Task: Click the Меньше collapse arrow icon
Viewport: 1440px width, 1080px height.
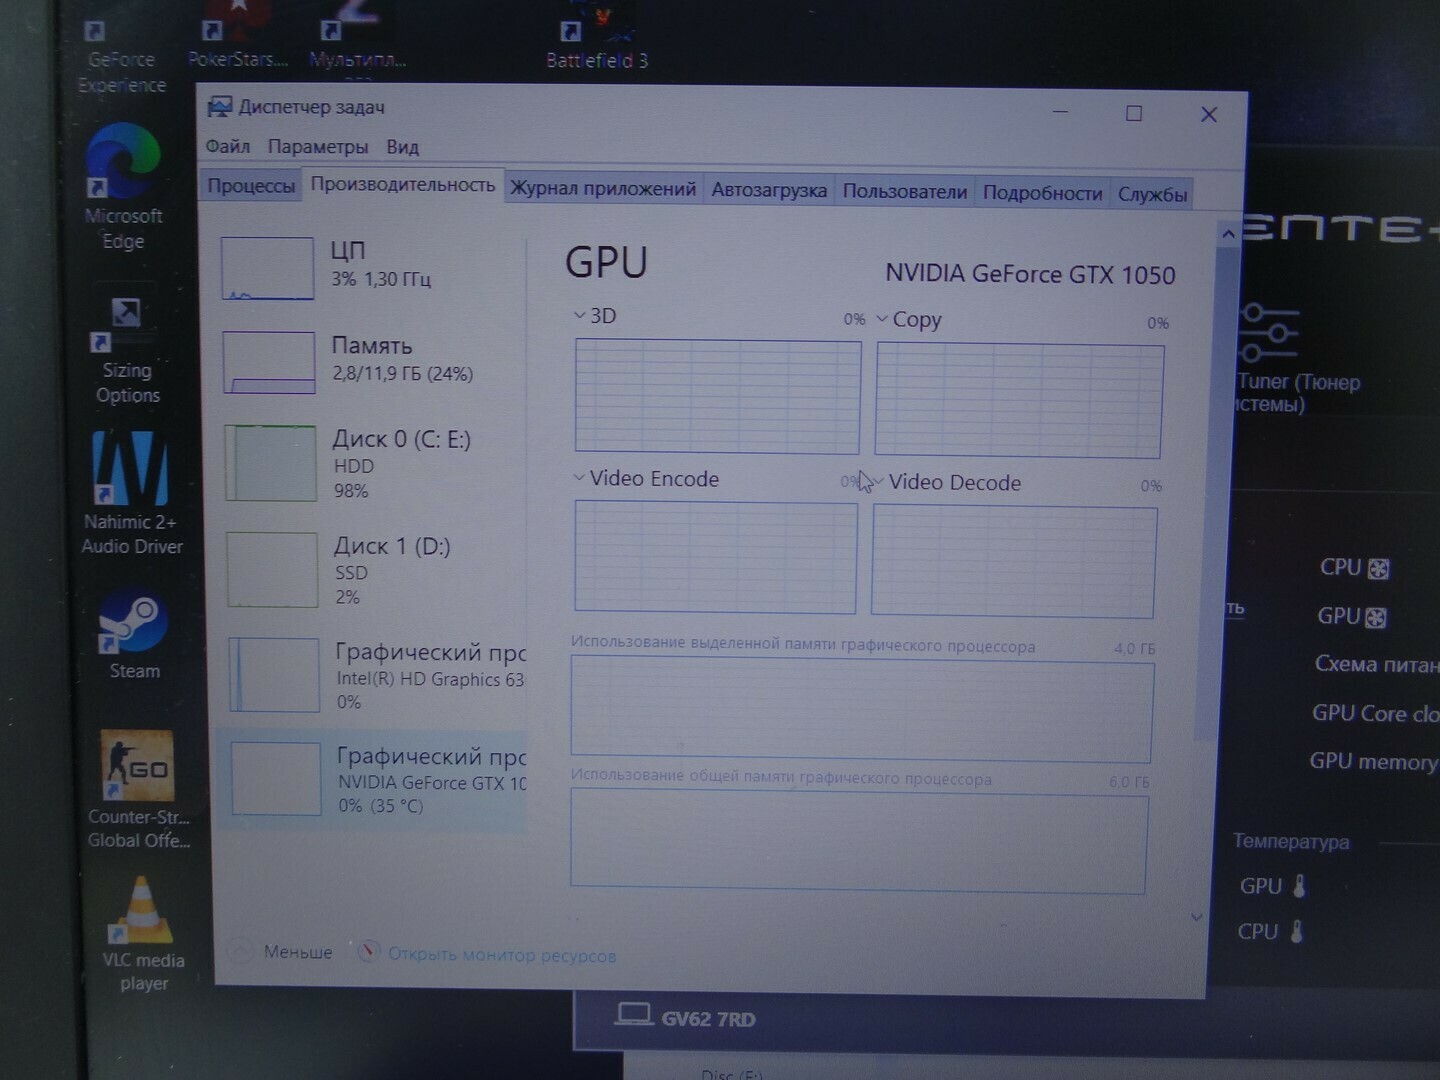Action: tap(241, 951)
